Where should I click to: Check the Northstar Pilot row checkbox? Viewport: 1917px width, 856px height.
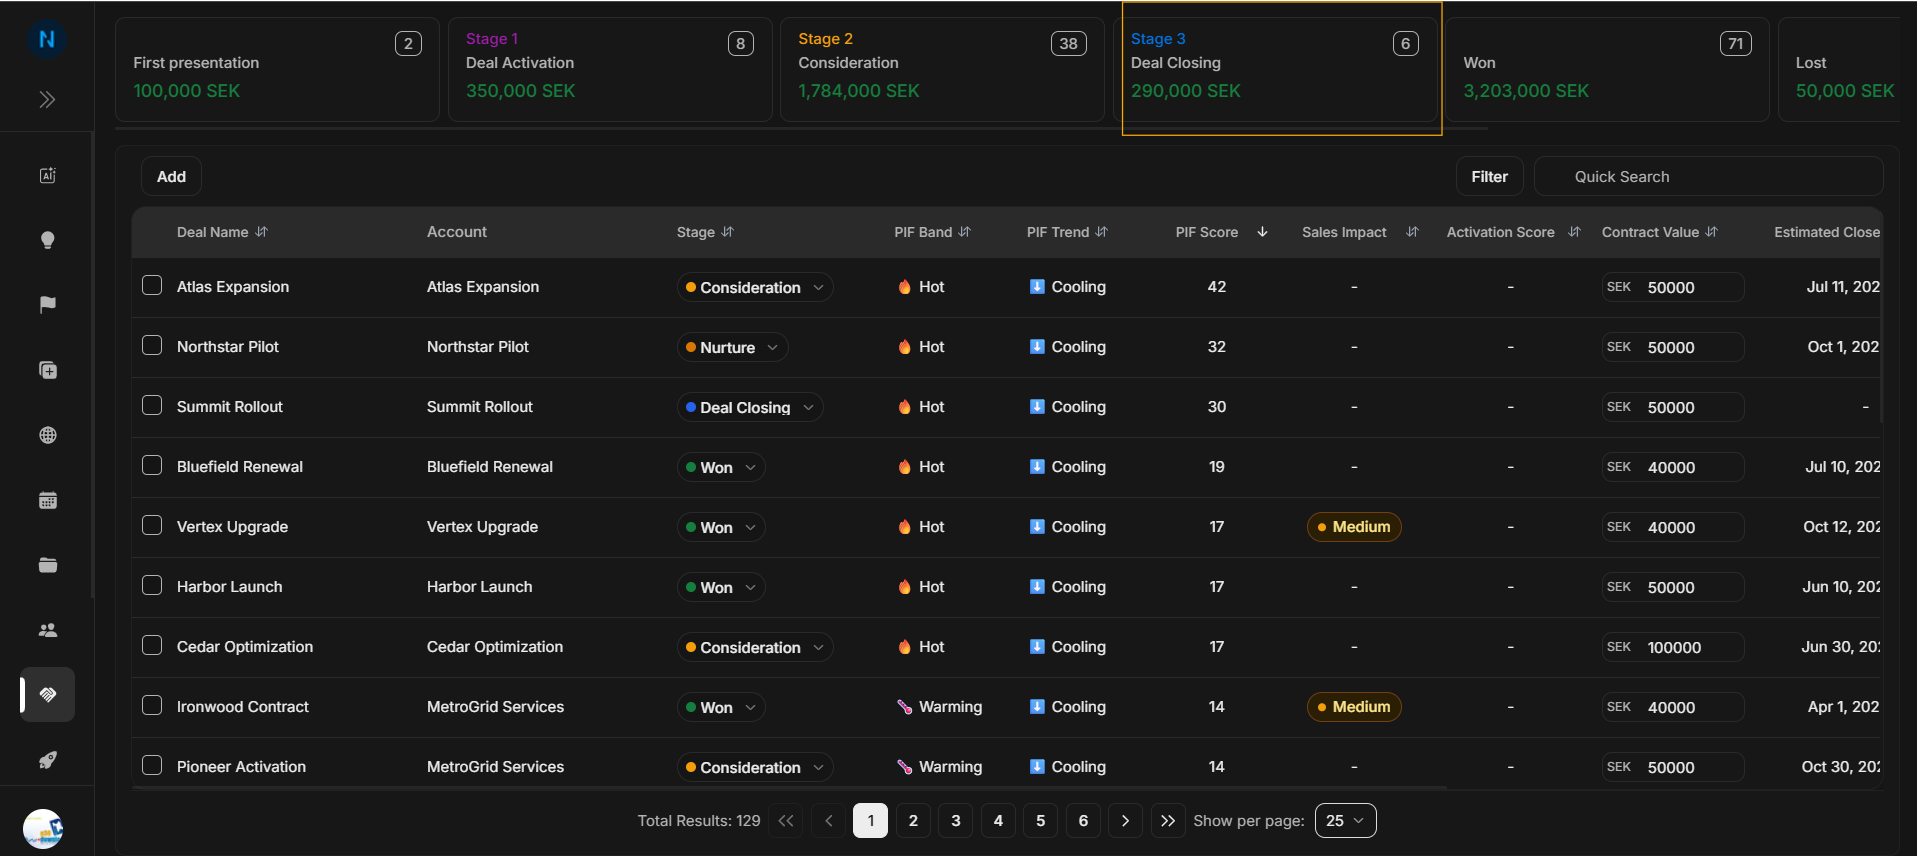(x=152, y=346)
